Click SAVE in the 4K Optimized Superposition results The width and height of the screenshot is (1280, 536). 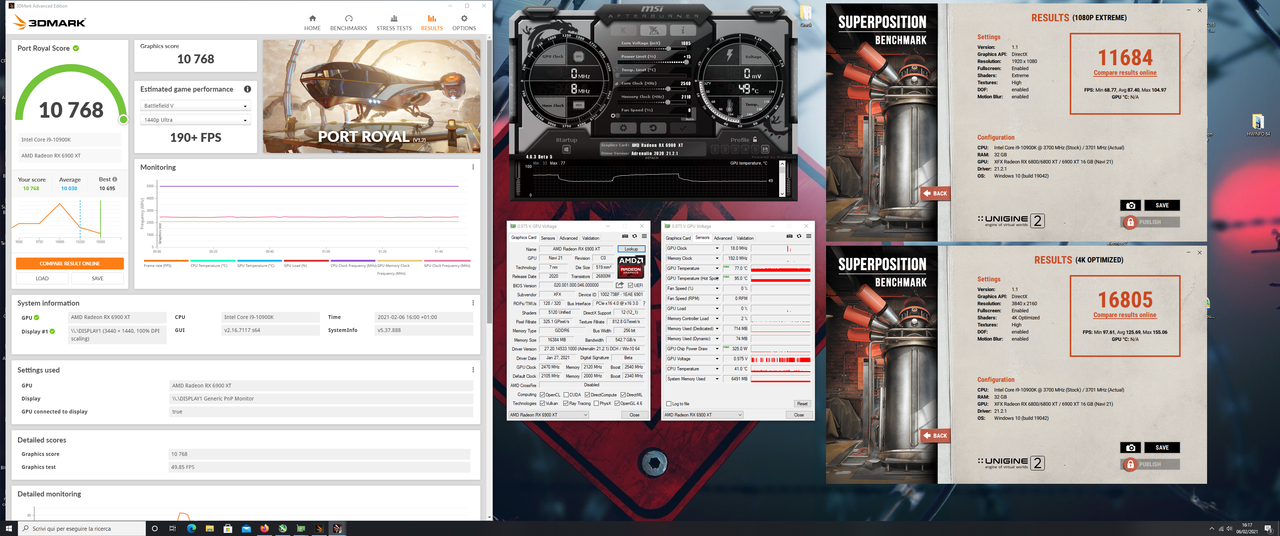pos(1161,448)
